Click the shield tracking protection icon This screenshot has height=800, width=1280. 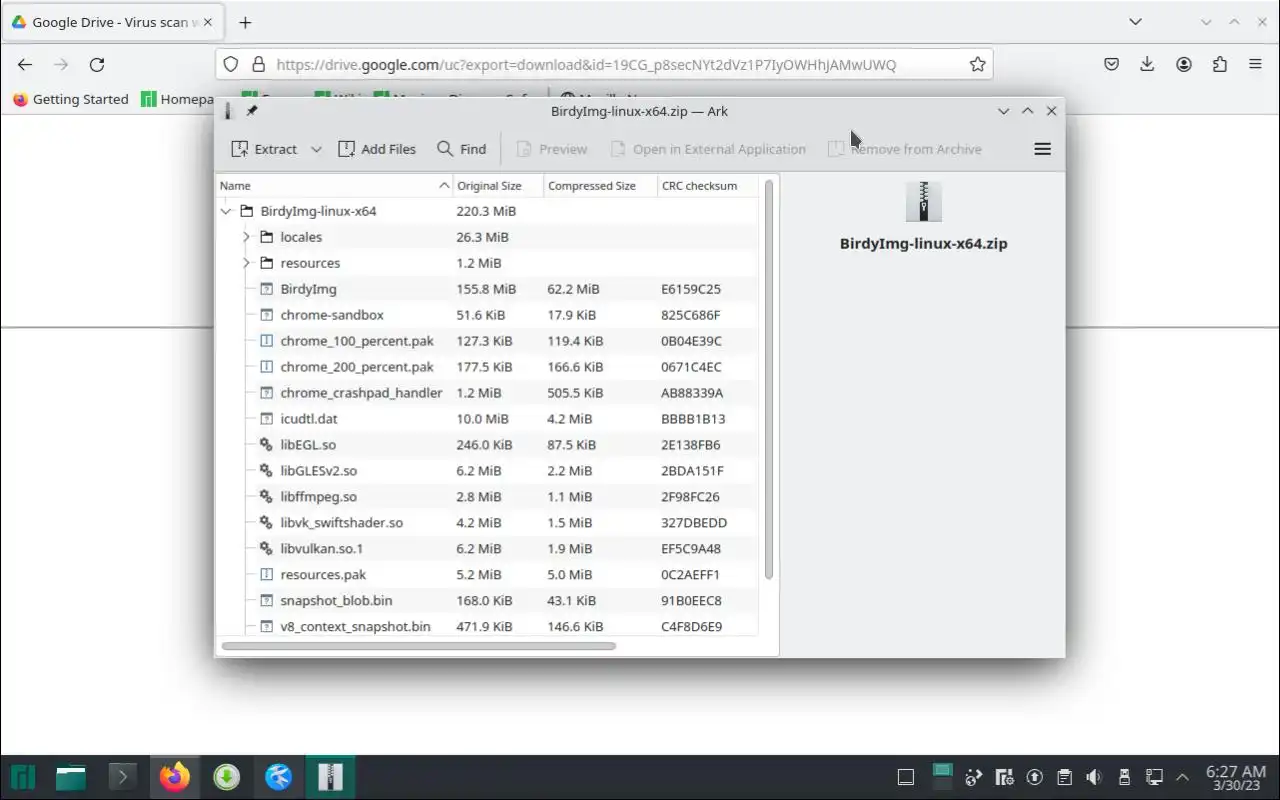point(231,64)
